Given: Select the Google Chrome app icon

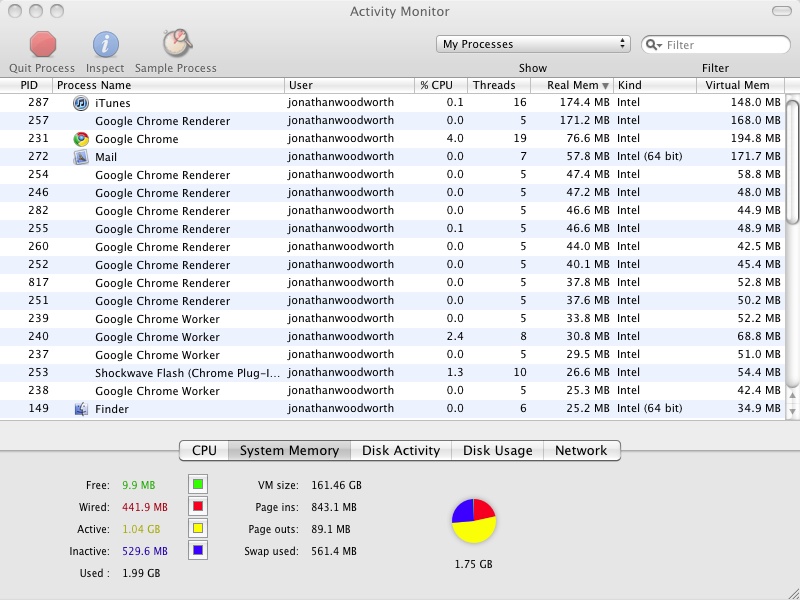Looking at the screenshot, I should coord(81,139).
